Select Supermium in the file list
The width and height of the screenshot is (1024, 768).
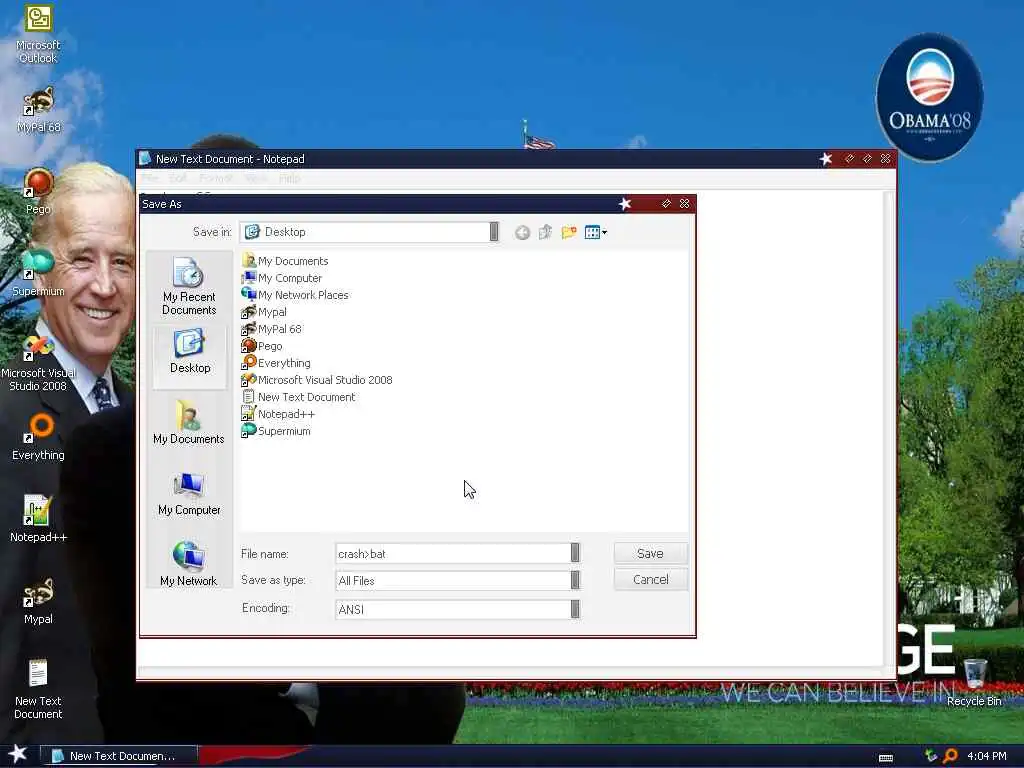click(x=276, y=430)
